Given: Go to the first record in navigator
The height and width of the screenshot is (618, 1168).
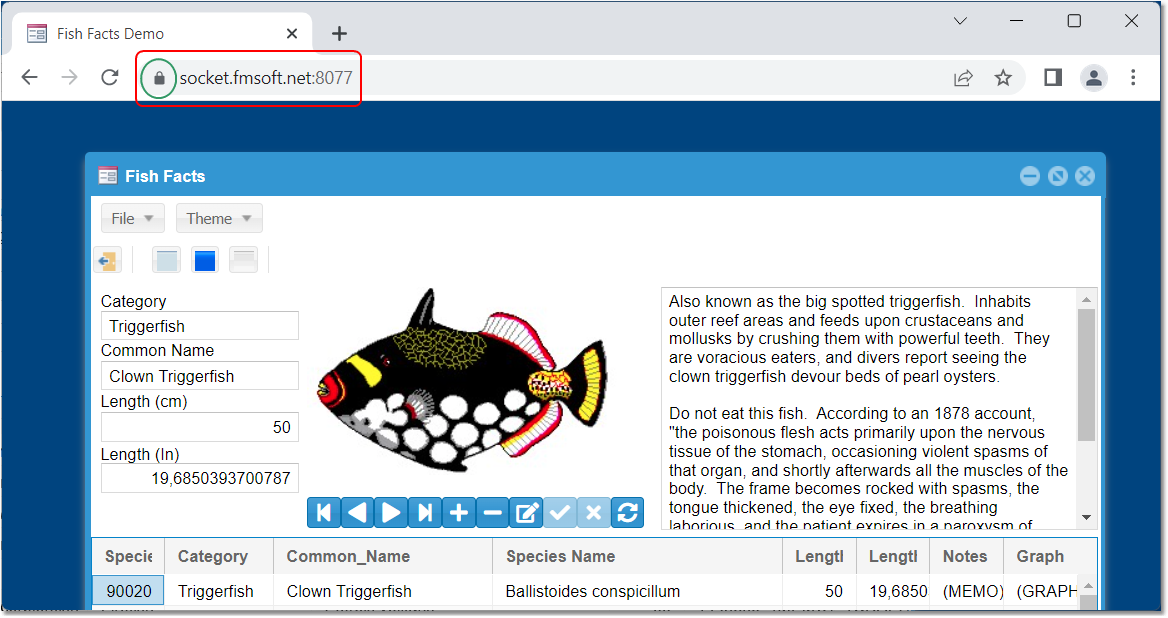Looking at the screenshot, I should (x=324, y=513).
